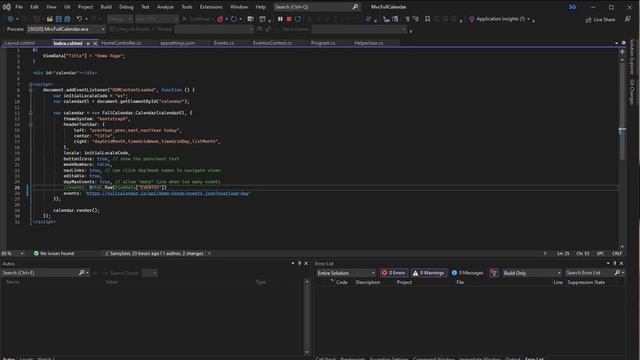Close the Error List panel
640x360 pixels.
tap(622, 264)
